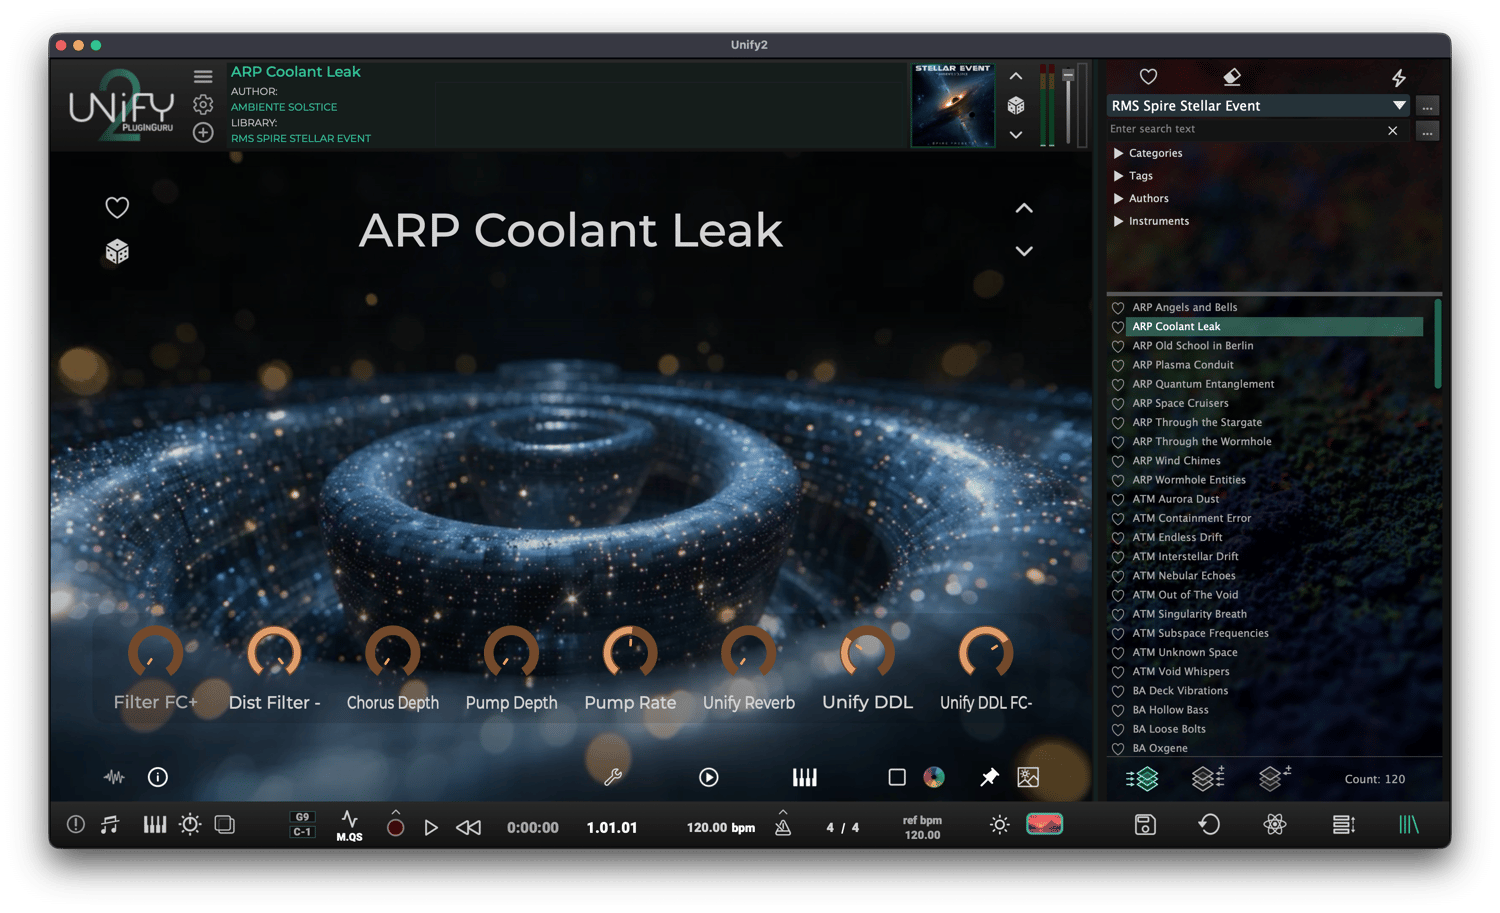Toggle the heart favorites filter in the browser
1500x913 pixels.
(1148, 77)
